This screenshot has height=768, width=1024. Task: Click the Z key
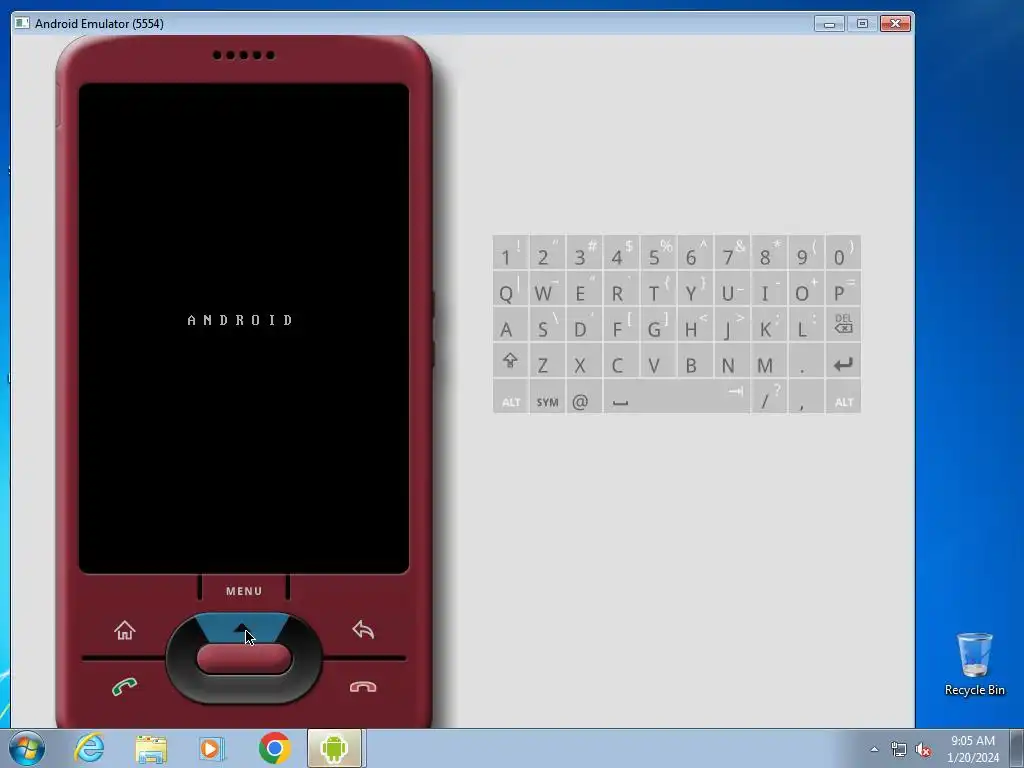547,361
